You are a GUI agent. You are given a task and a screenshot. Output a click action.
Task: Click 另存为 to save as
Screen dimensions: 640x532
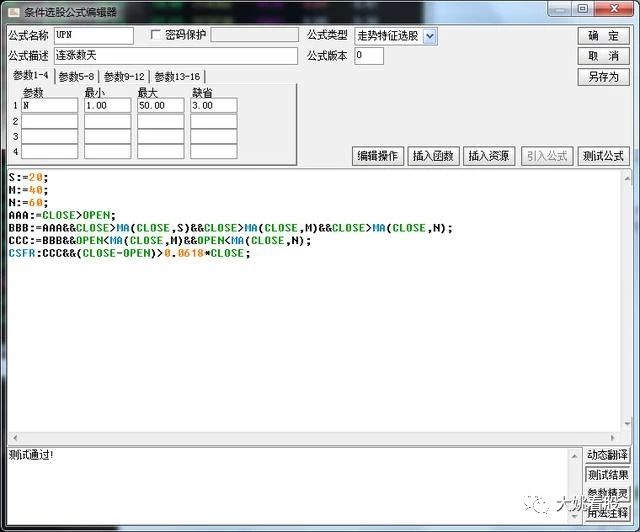pos(603,77)
